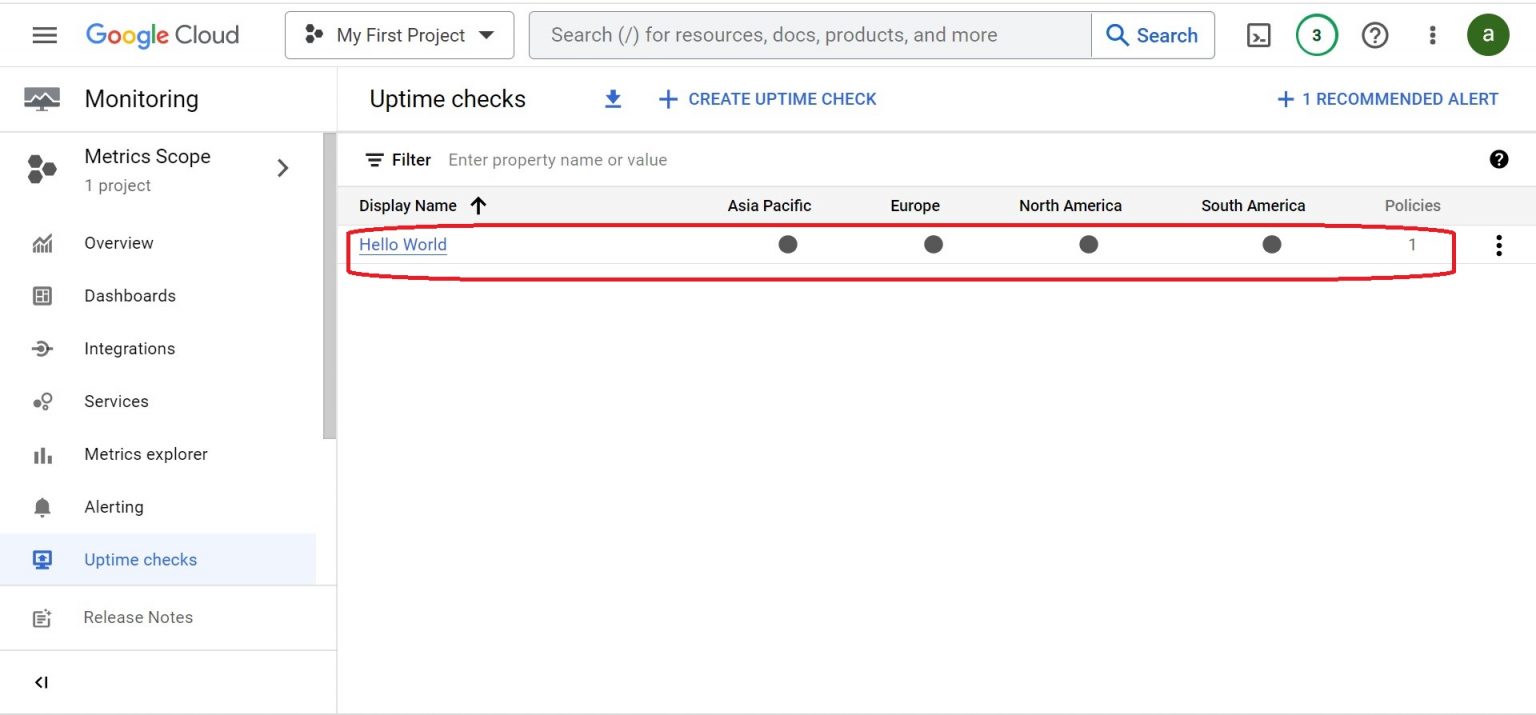Screen dimensions: 1536x715
Task: Click CREATE UPTIME CHECK
Action: click(768, 99)
